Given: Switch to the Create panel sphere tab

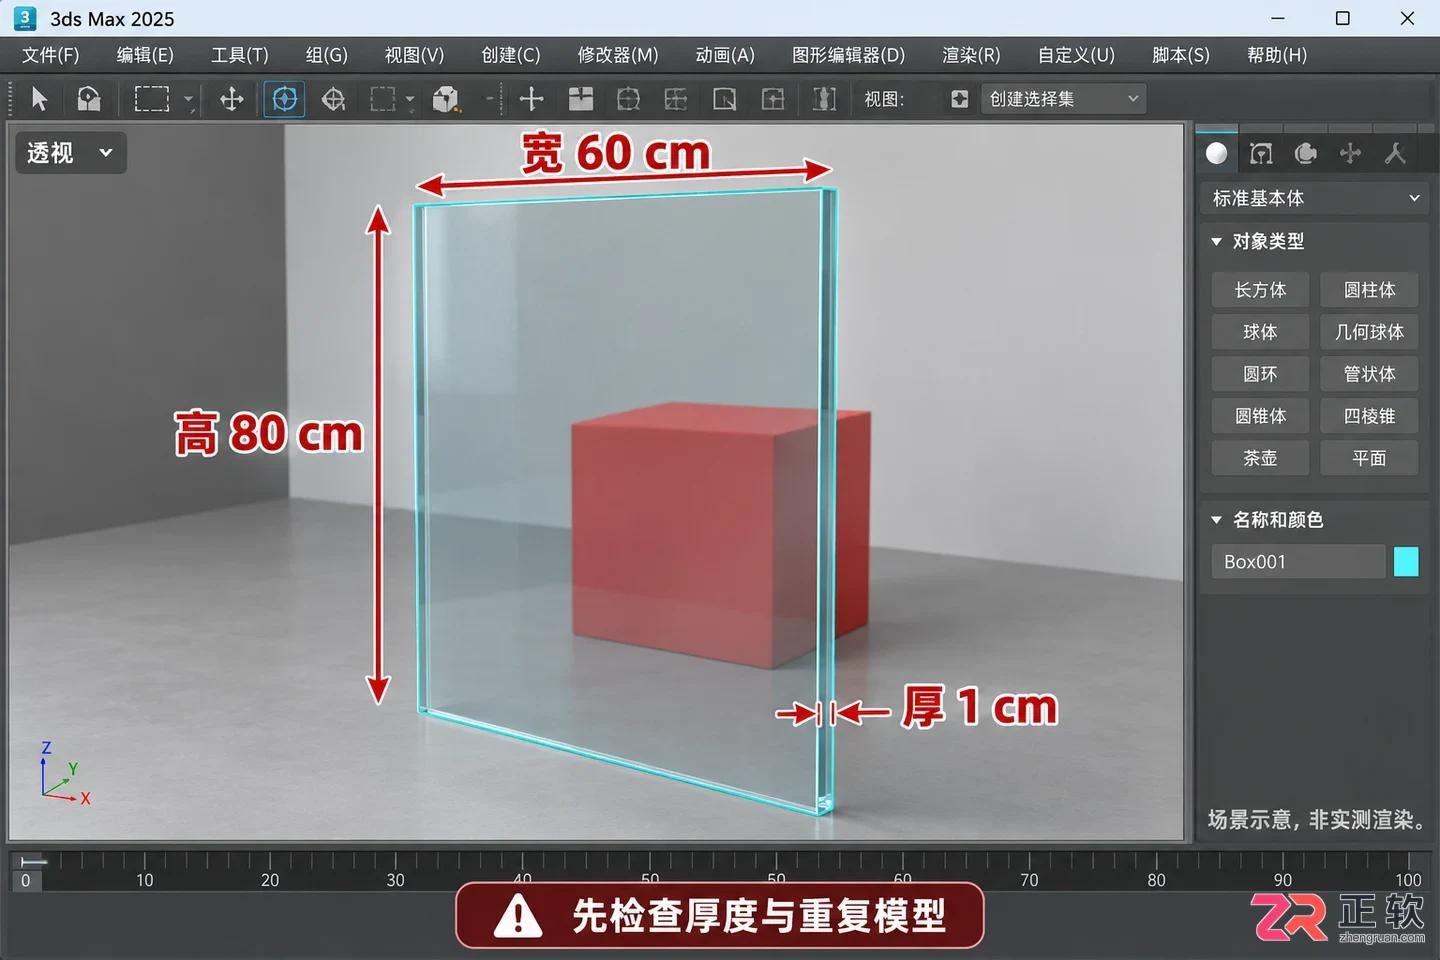Looking at the screenshot, I should point(1217,153).
